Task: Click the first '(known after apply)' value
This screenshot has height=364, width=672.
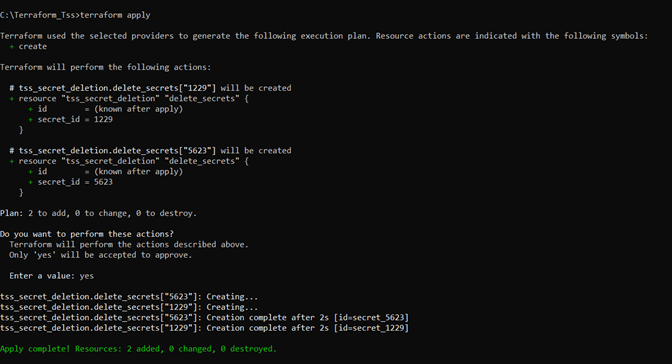Action: click(138, 109)
